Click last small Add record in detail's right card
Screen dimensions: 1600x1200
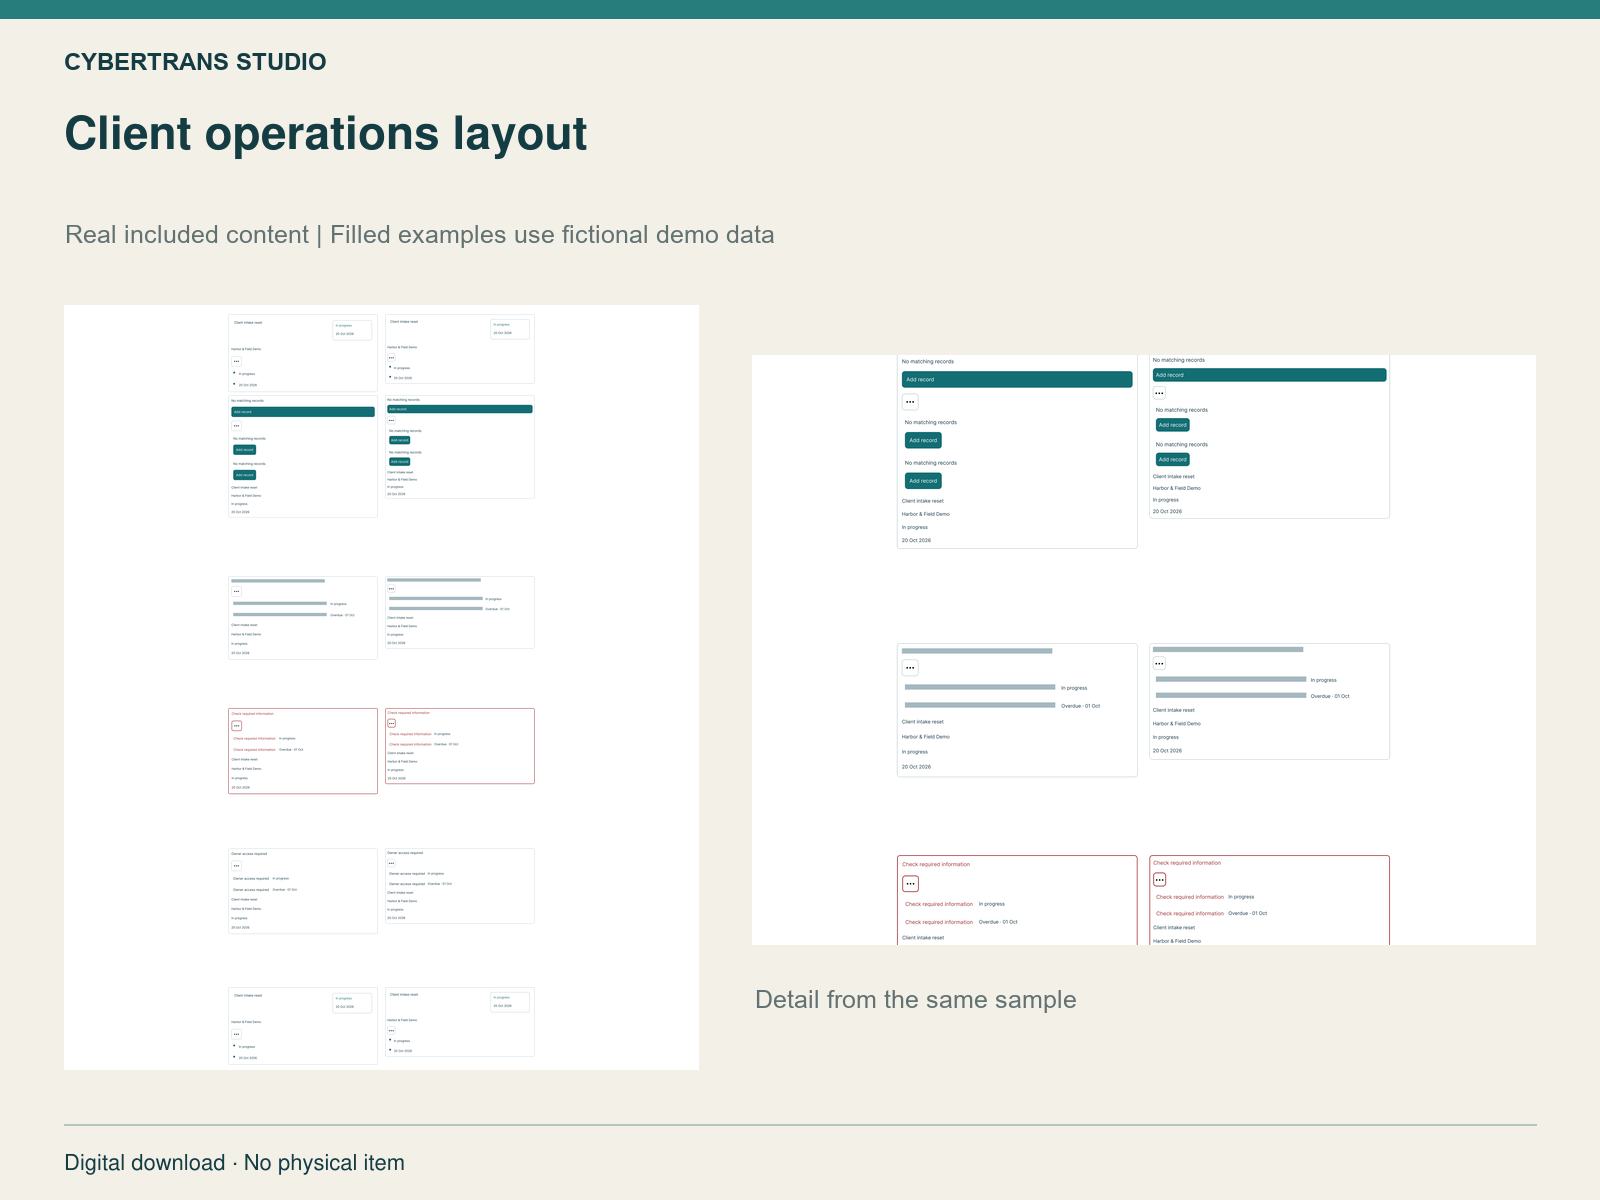point(1173,460)
